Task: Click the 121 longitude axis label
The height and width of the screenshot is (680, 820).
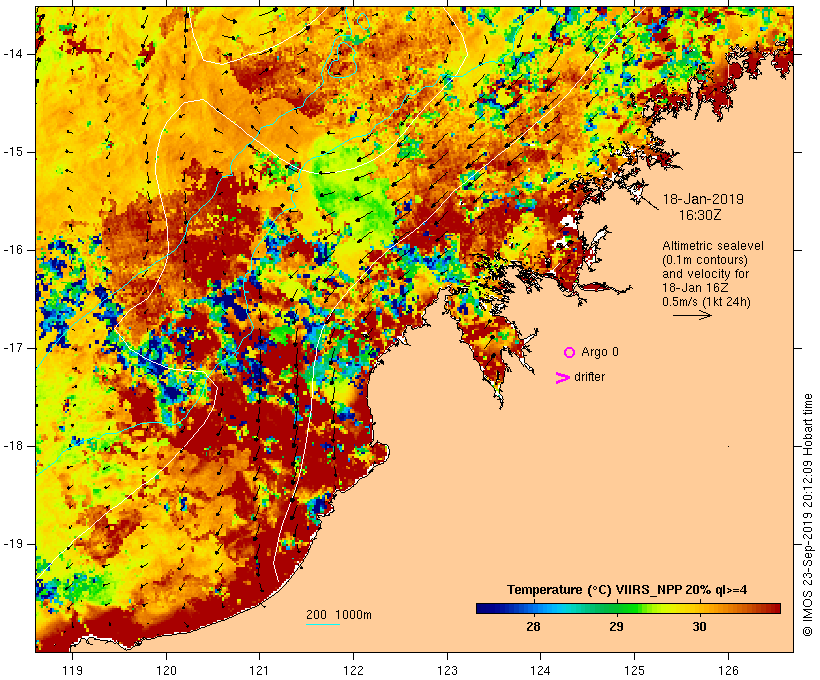Action: [x=259, y=670]
